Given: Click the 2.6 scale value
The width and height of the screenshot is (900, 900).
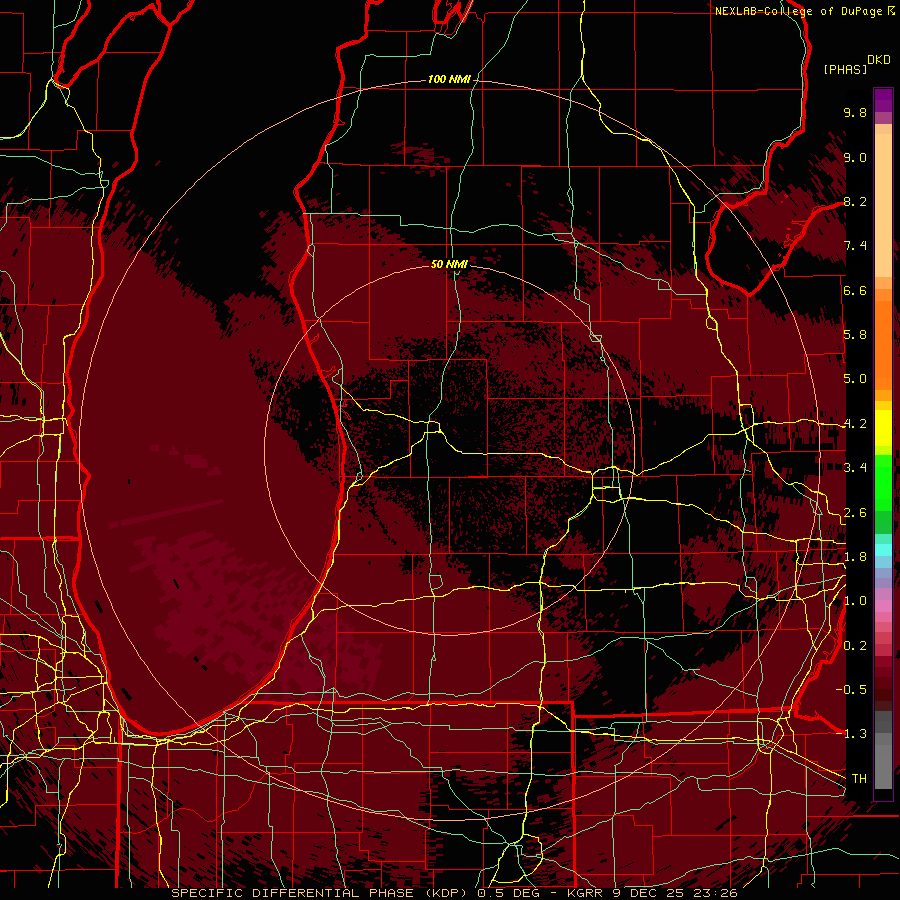Looking at the screenshot, I should [855, 513].
